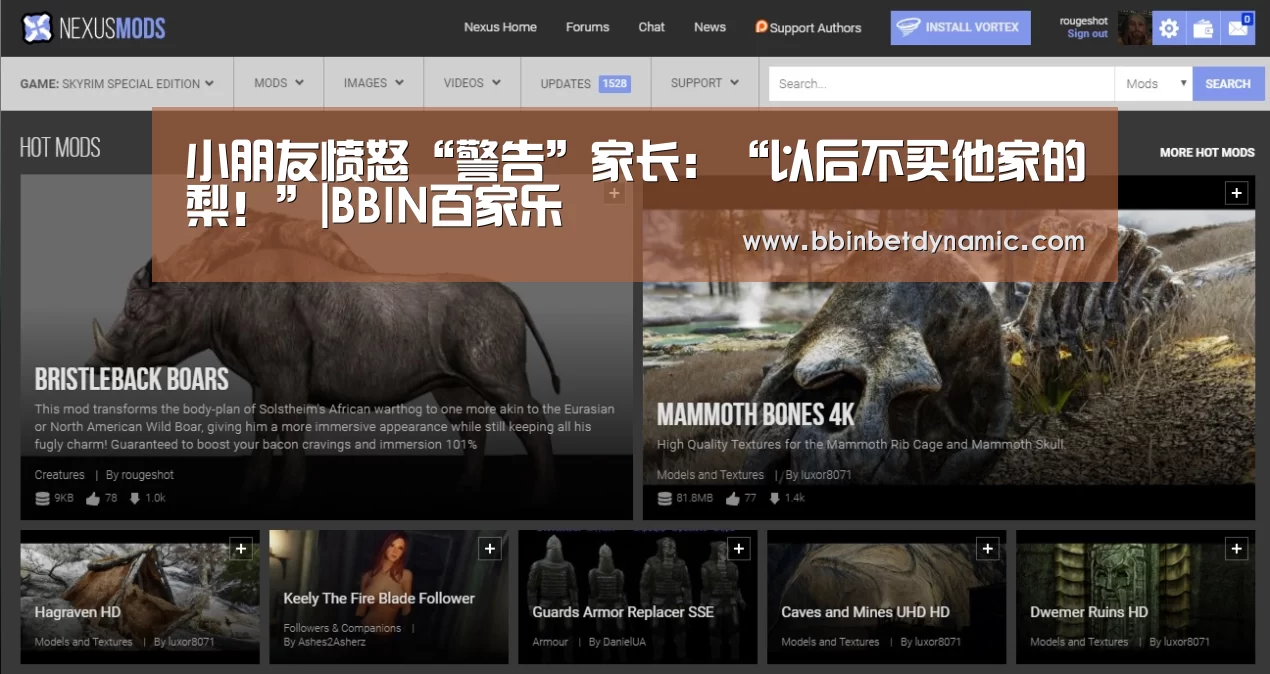Click file size icon on Mammoth Bones 4K
Screen dimensions: 1270x674
click(665, 498)
